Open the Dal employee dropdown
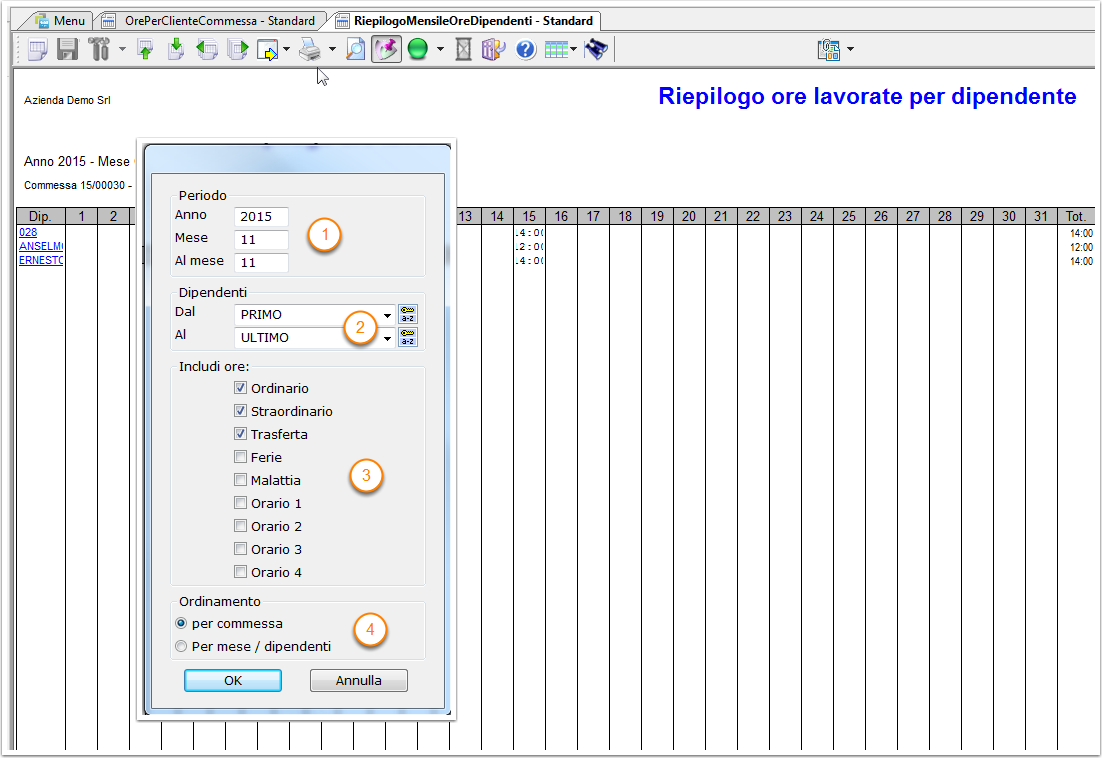The height and width of the screenshot is (758, 1102). coord(387,315)
